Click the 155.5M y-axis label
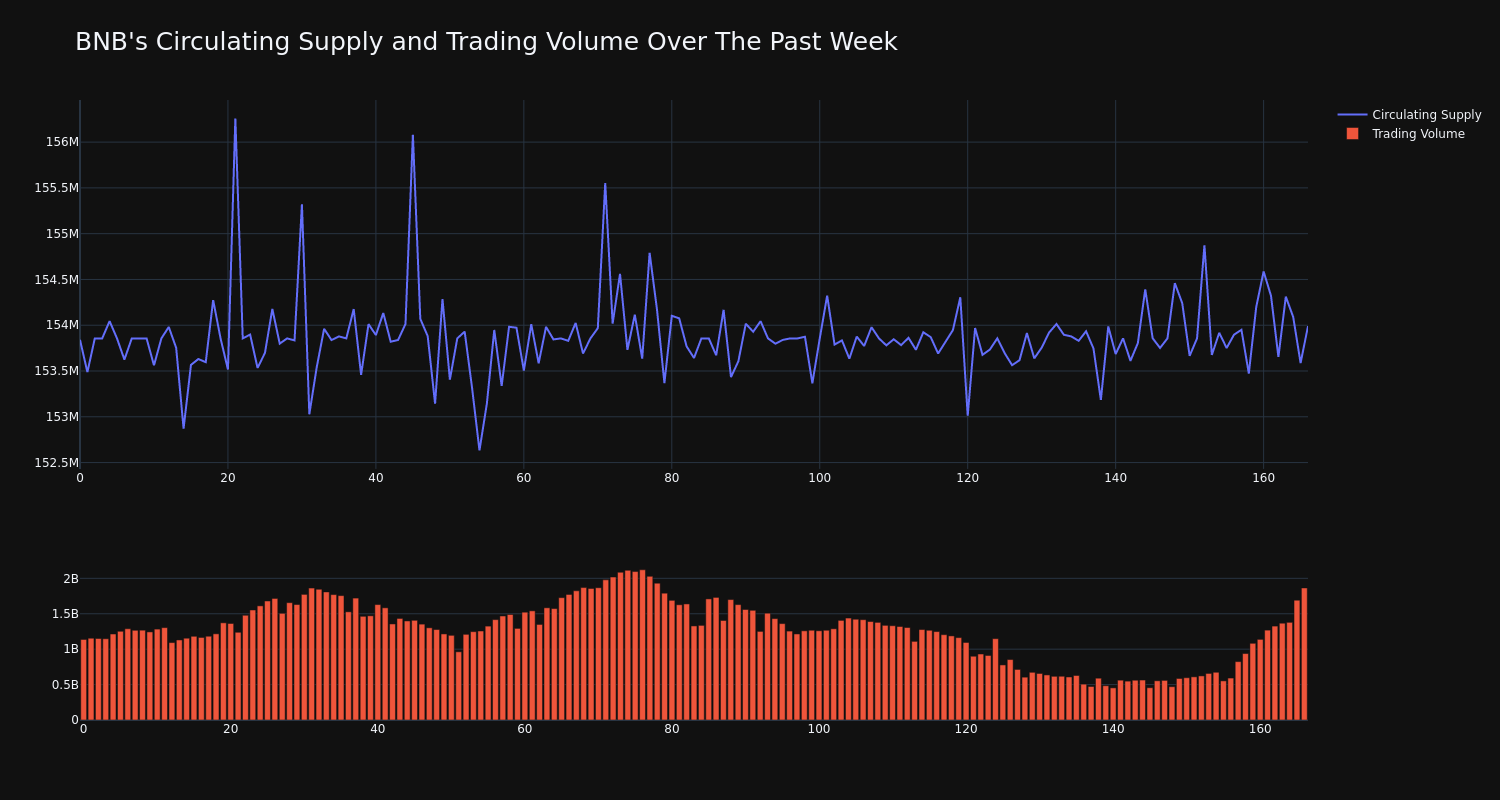1500x800 pixels. 57,188
